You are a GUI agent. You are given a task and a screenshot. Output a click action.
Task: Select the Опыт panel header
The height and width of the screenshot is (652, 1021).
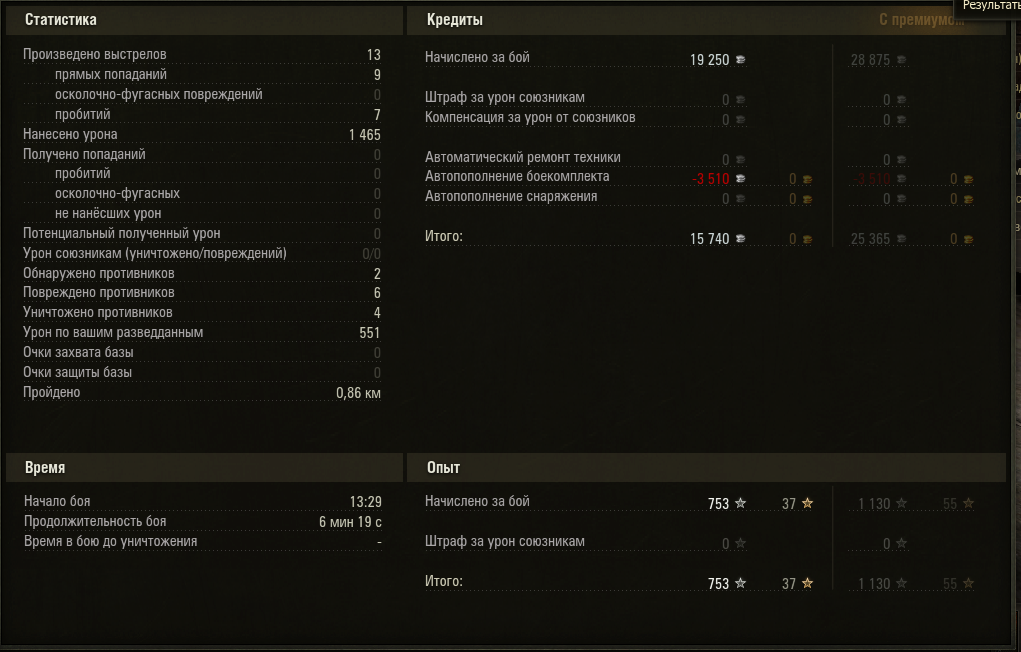[x=443, y=468]
